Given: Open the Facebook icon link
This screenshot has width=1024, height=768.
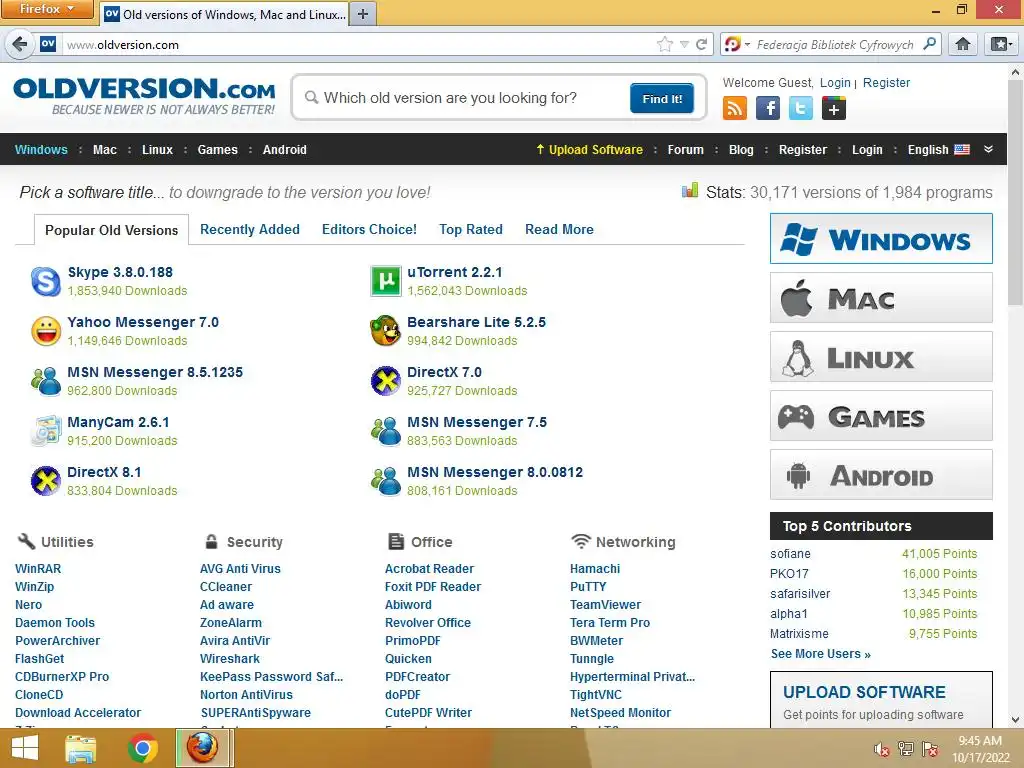Looking at the screenshot, I should click(768, 108).
